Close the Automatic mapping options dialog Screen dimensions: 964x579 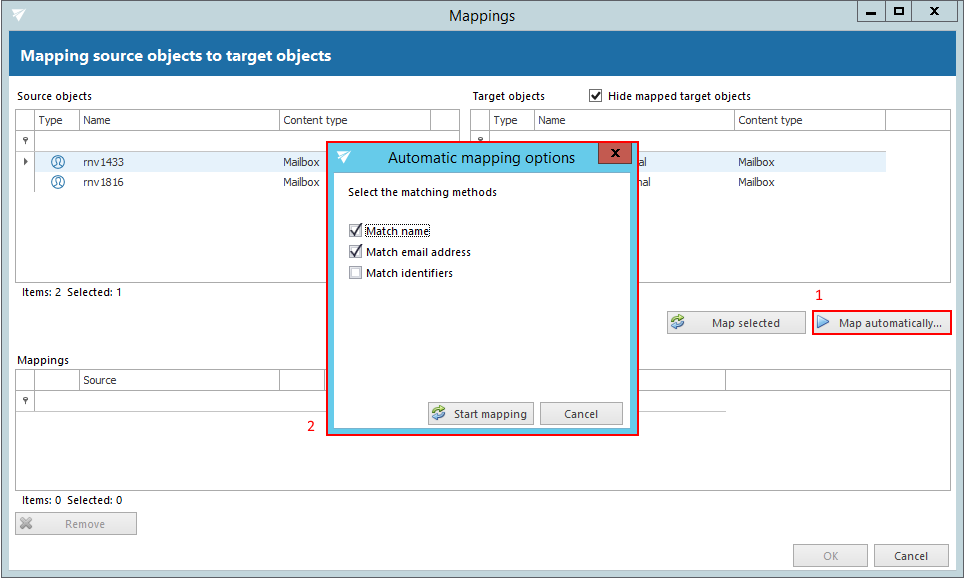(614, 154)
